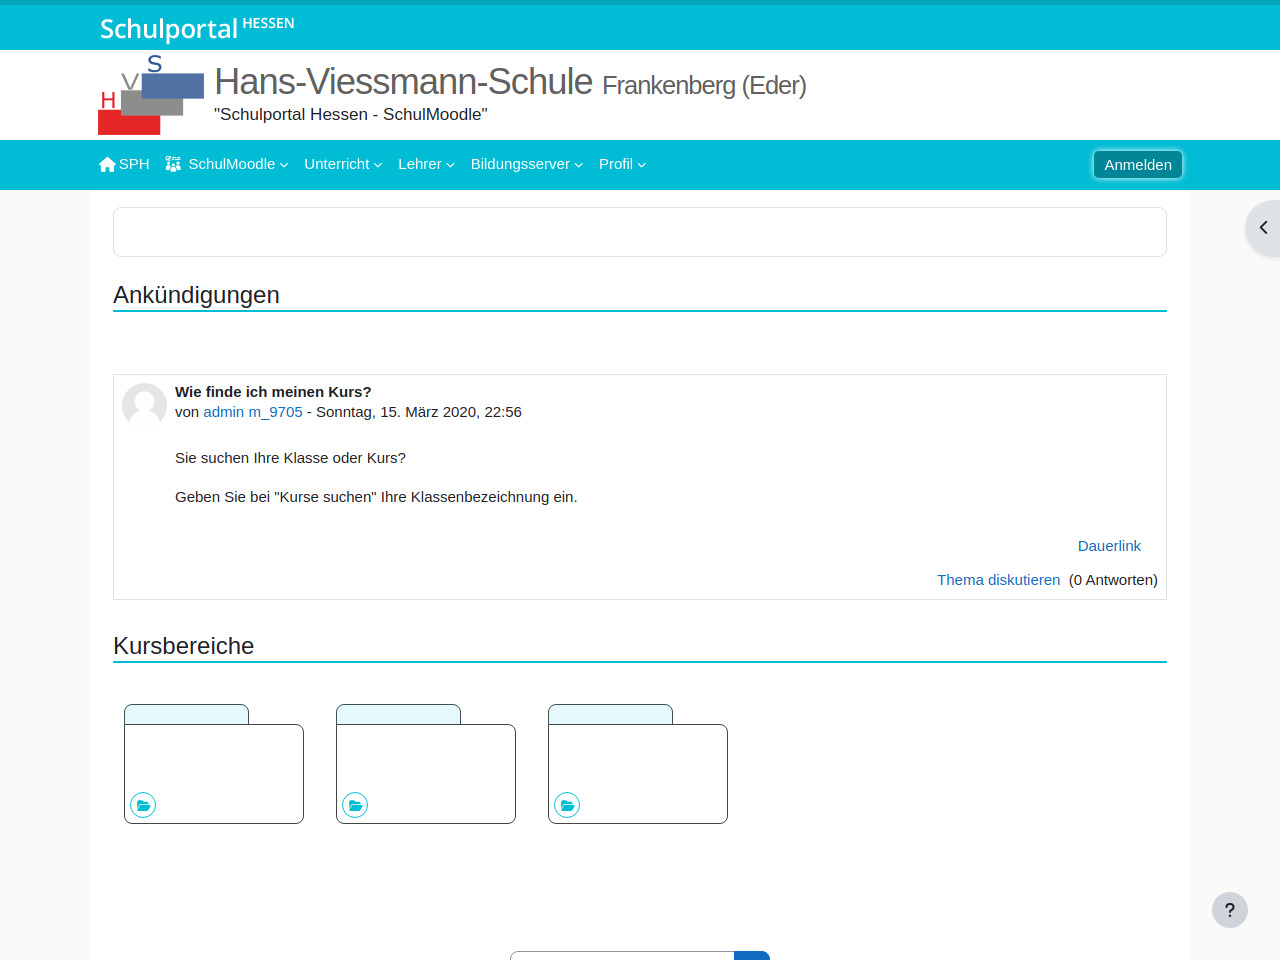
Task: Click the Dauerlink permalink
Action: click(x=1108, y=546)
